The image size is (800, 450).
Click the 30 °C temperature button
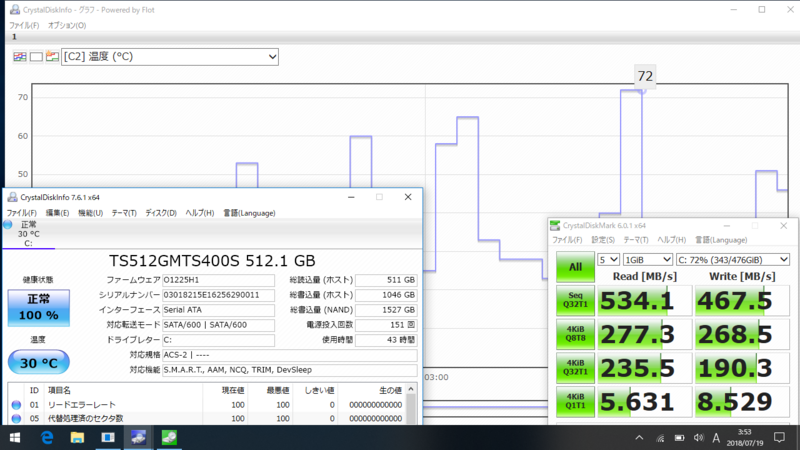(x=39, y=362)
